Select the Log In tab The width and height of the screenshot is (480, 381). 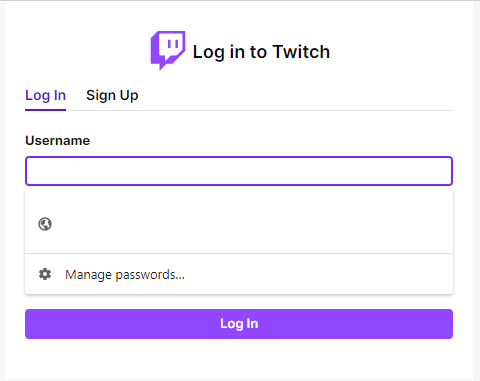click(46, 95)
